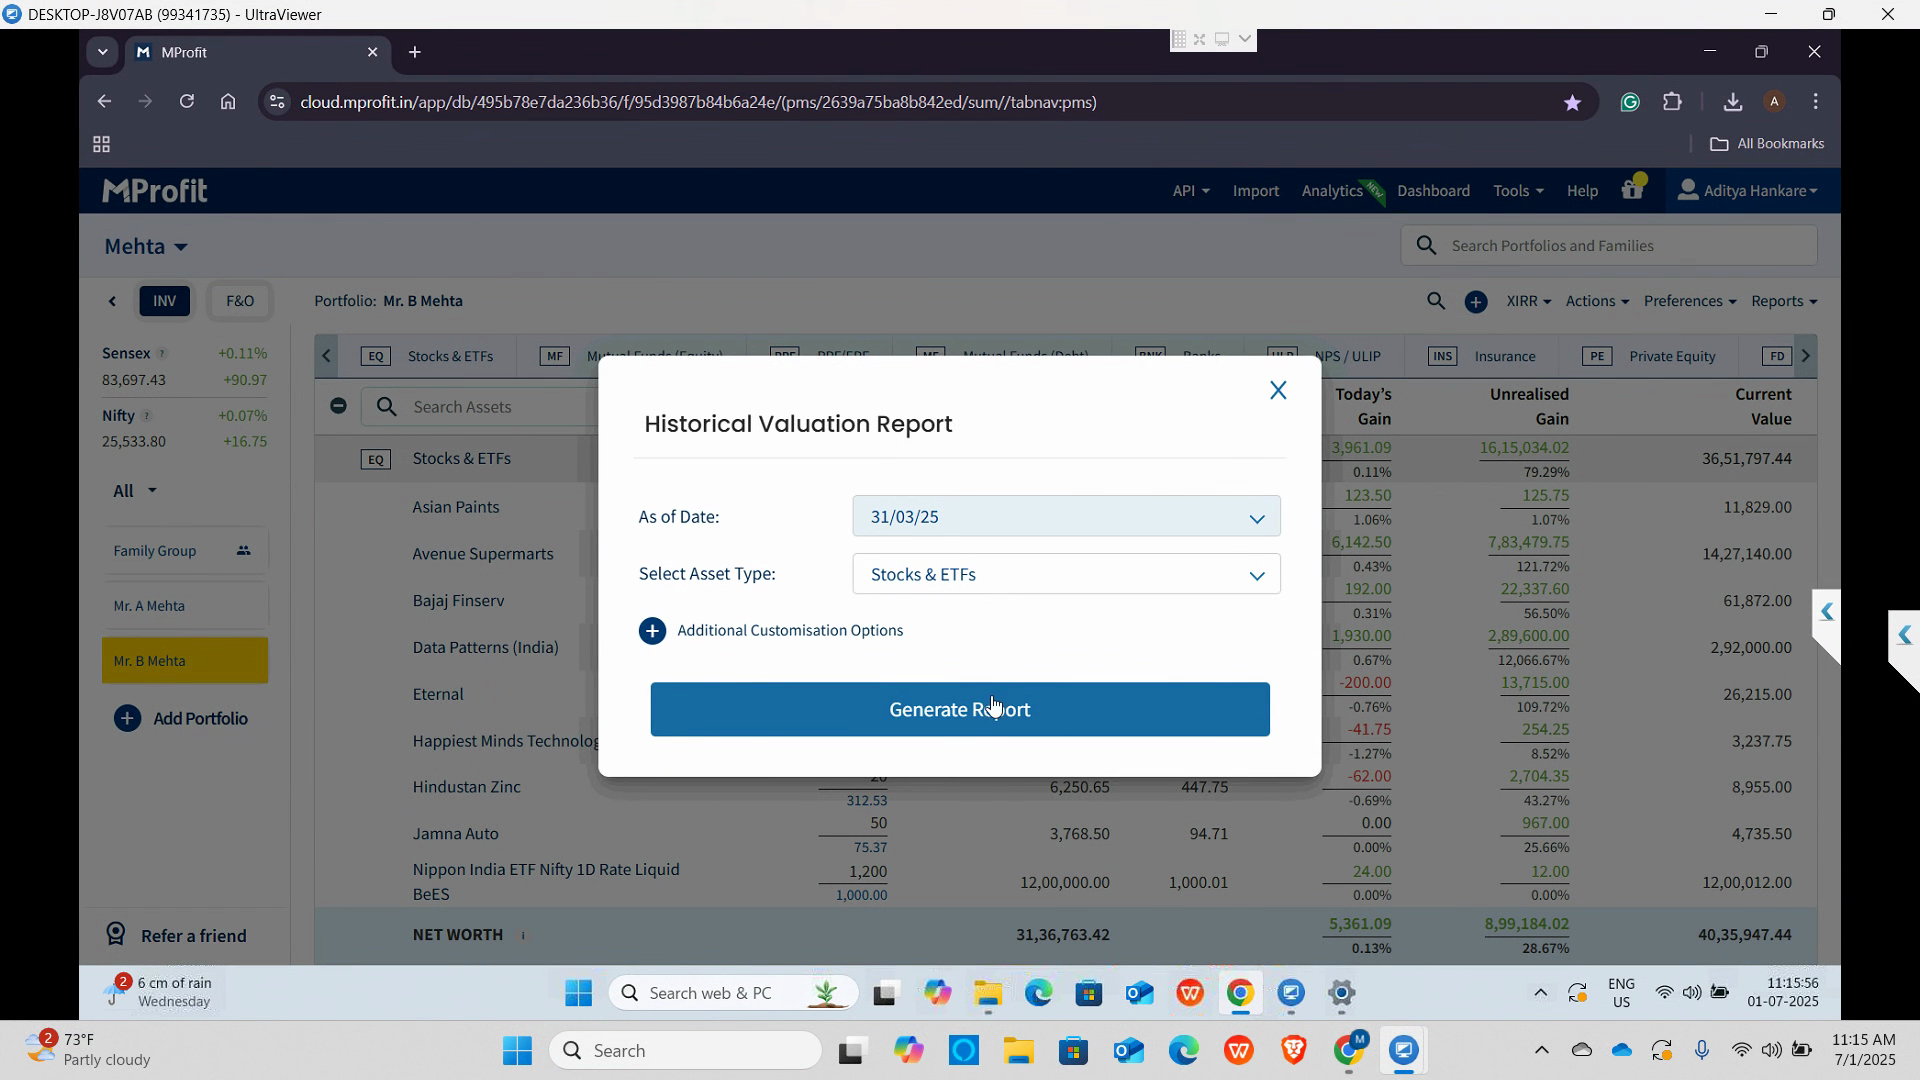Open the Help link
Viewport: 1920px width, 1080px height.
[x=1582, y=190]
